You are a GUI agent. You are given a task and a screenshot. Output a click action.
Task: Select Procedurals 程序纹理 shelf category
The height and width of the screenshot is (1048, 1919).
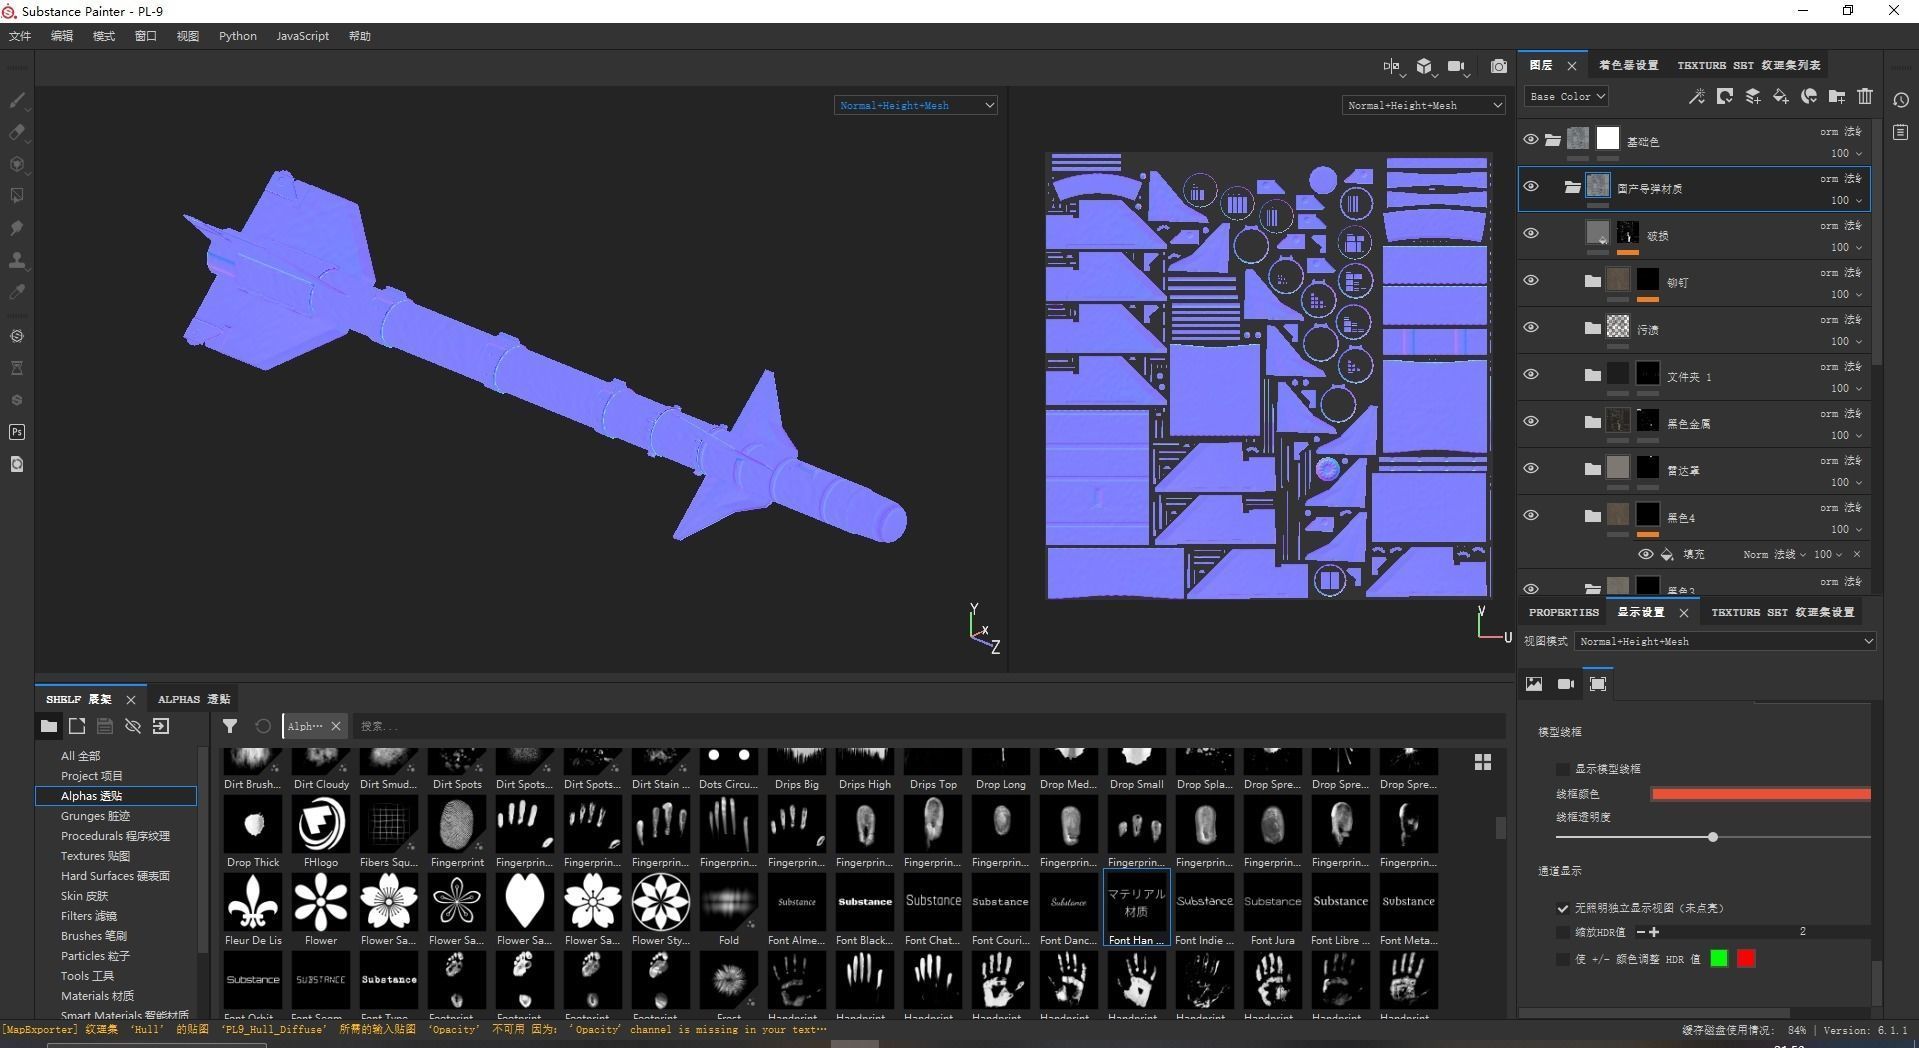[x=115, y=836]
